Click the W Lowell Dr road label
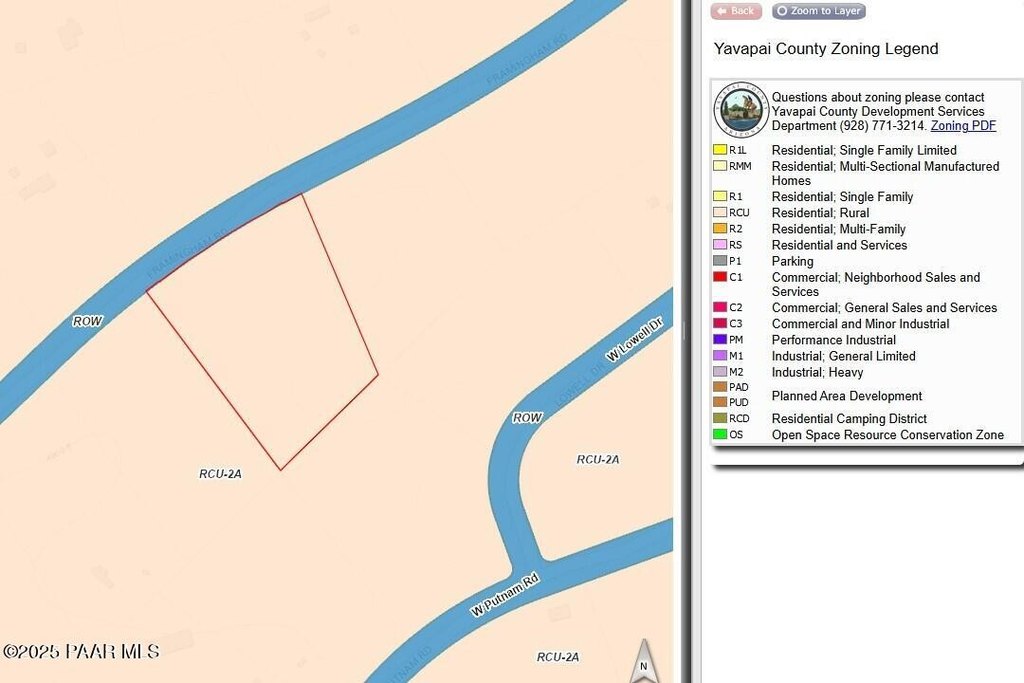 [x=635, y=342]
